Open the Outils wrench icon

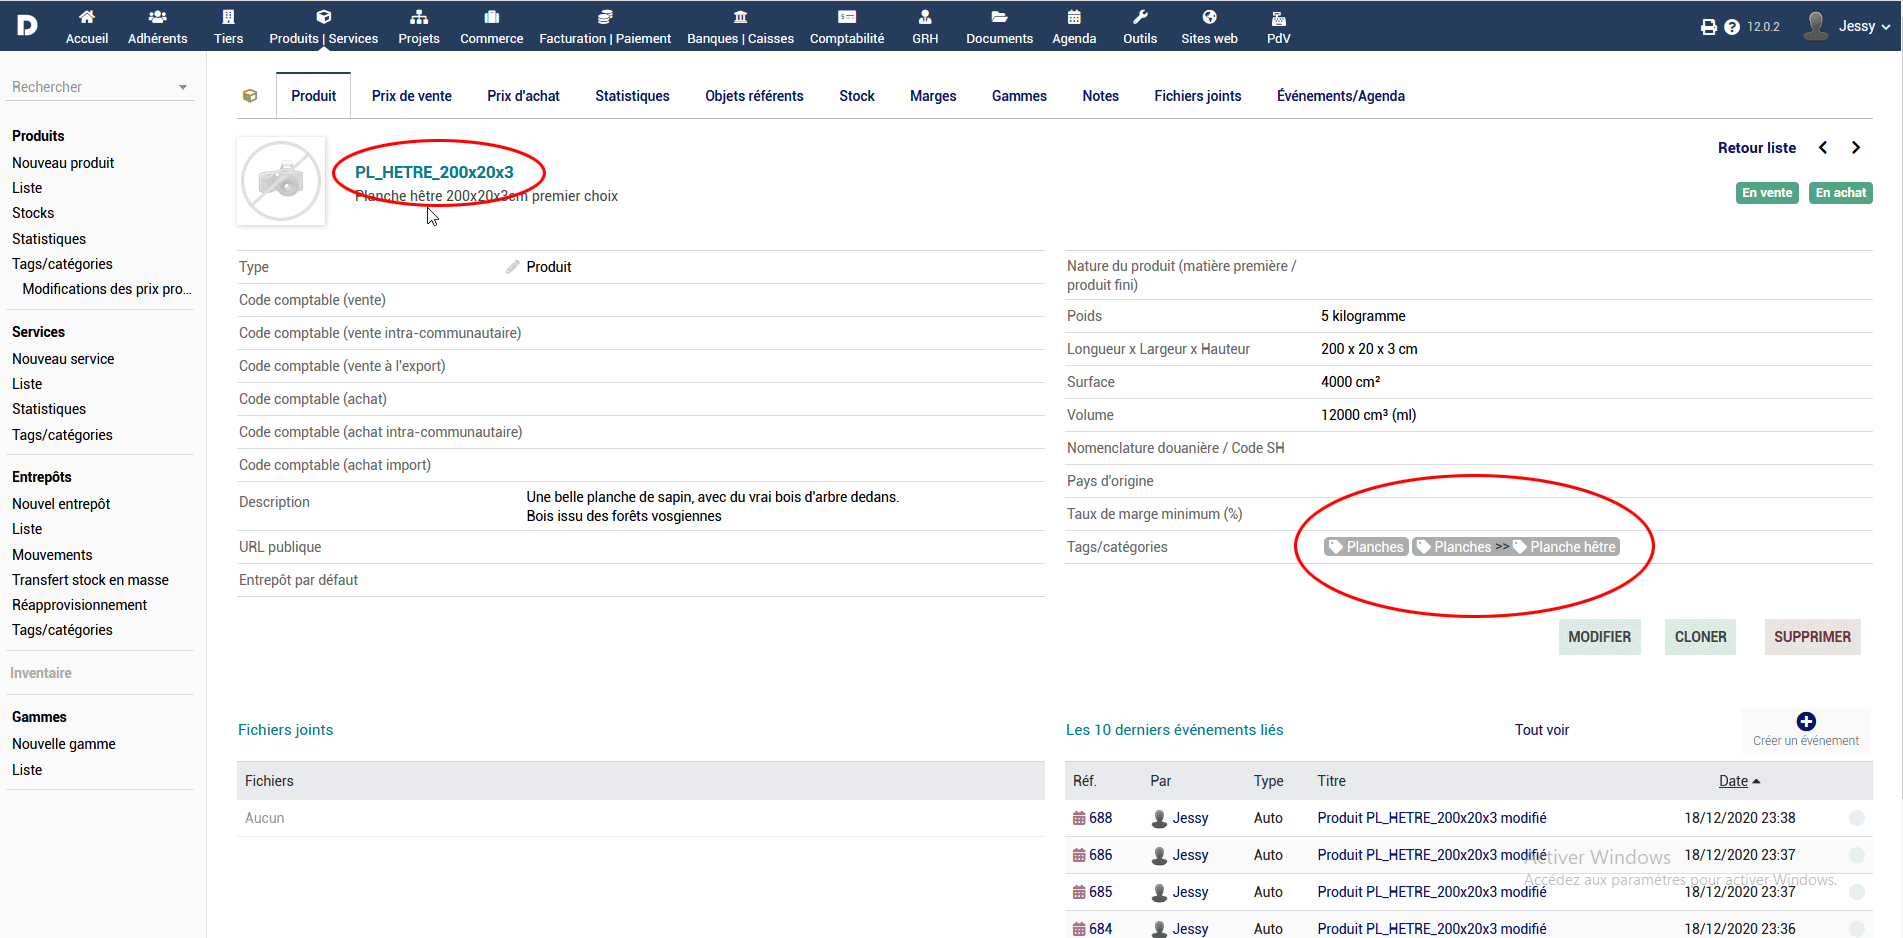point(1140,17)
